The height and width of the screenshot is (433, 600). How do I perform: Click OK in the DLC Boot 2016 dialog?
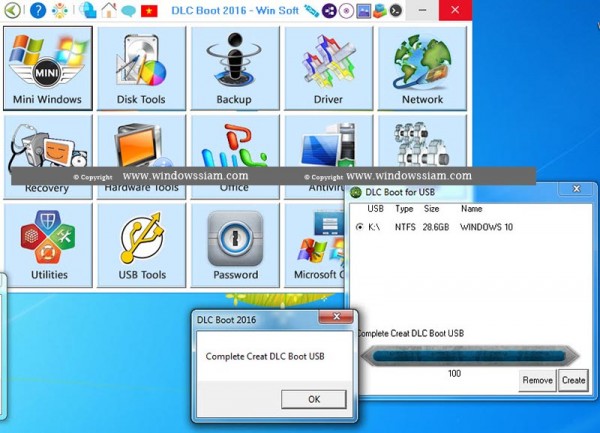click(x=314, y=399)
